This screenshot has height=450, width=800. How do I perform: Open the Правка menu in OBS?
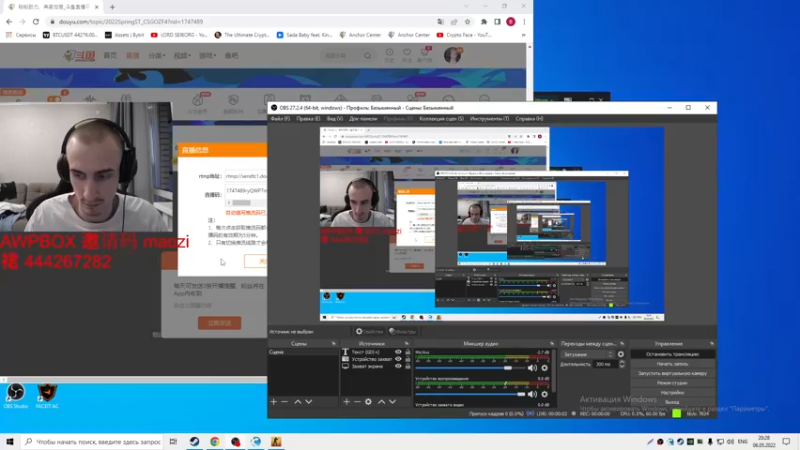tap(308, 119)
